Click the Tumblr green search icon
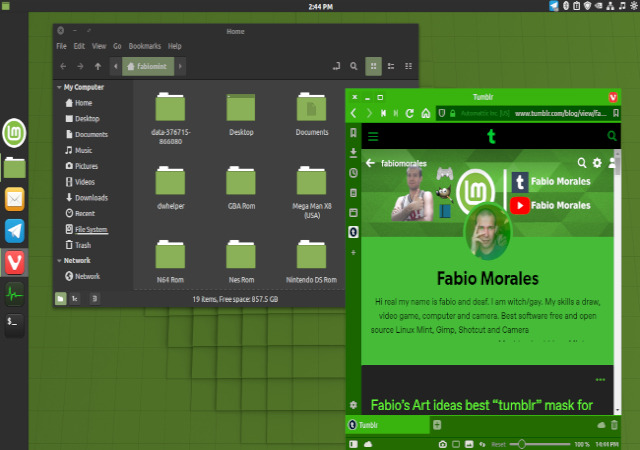640x450 pixels. tap(611, 136)
